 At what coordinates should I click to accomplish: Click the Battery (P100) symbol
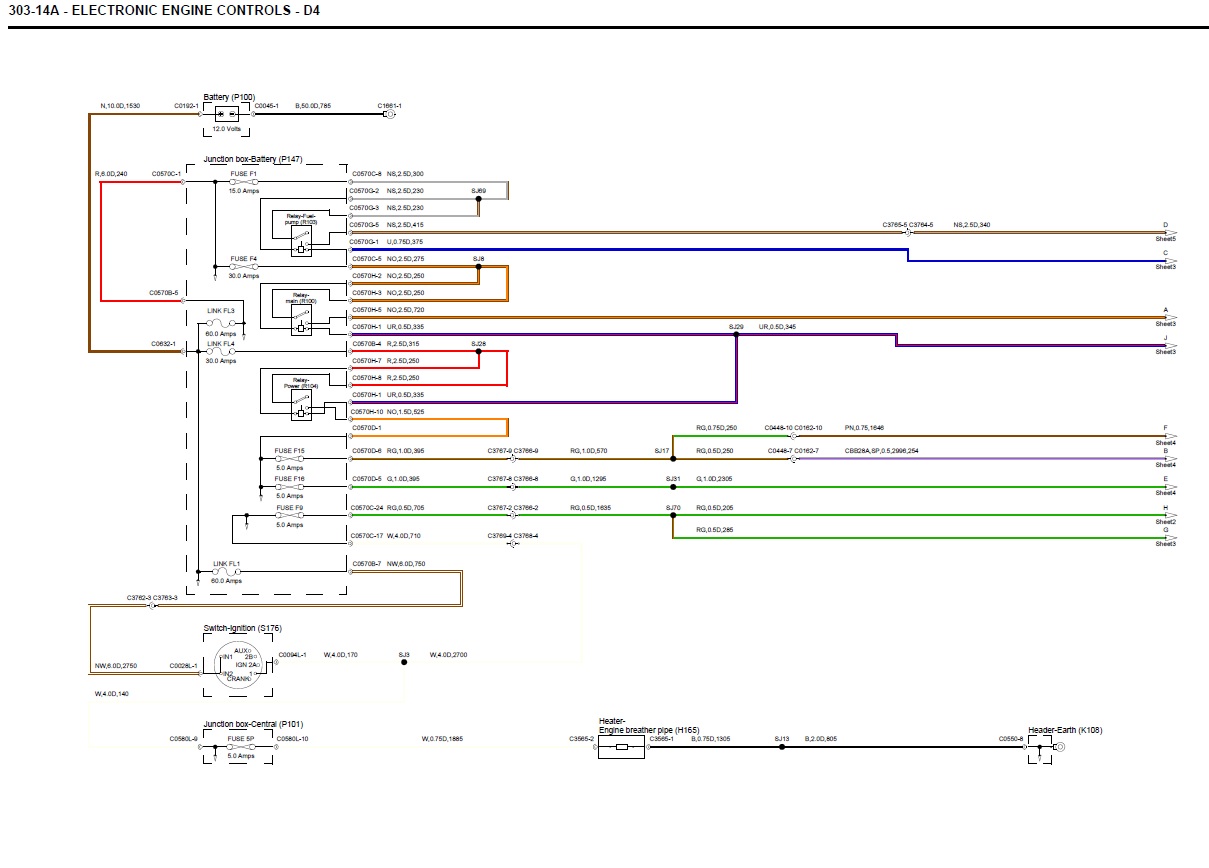227,114
